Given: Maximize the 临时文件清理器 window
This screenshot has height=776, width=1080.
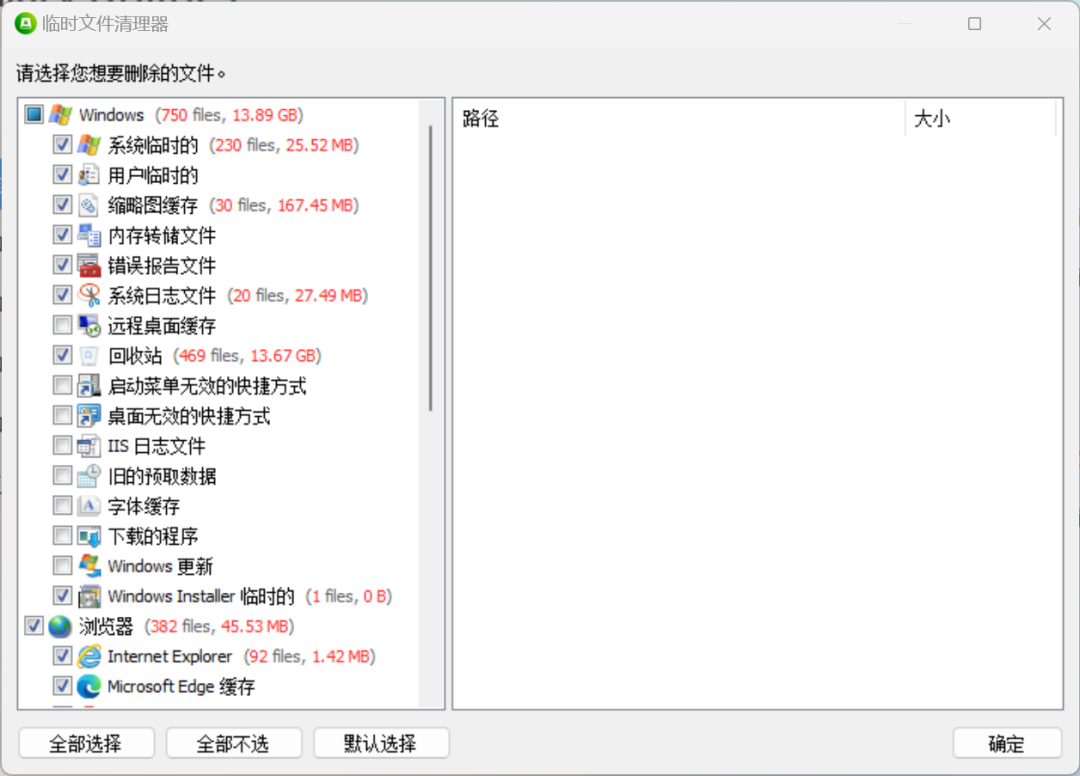Looking at the screenshot, I should coord(975,24).
